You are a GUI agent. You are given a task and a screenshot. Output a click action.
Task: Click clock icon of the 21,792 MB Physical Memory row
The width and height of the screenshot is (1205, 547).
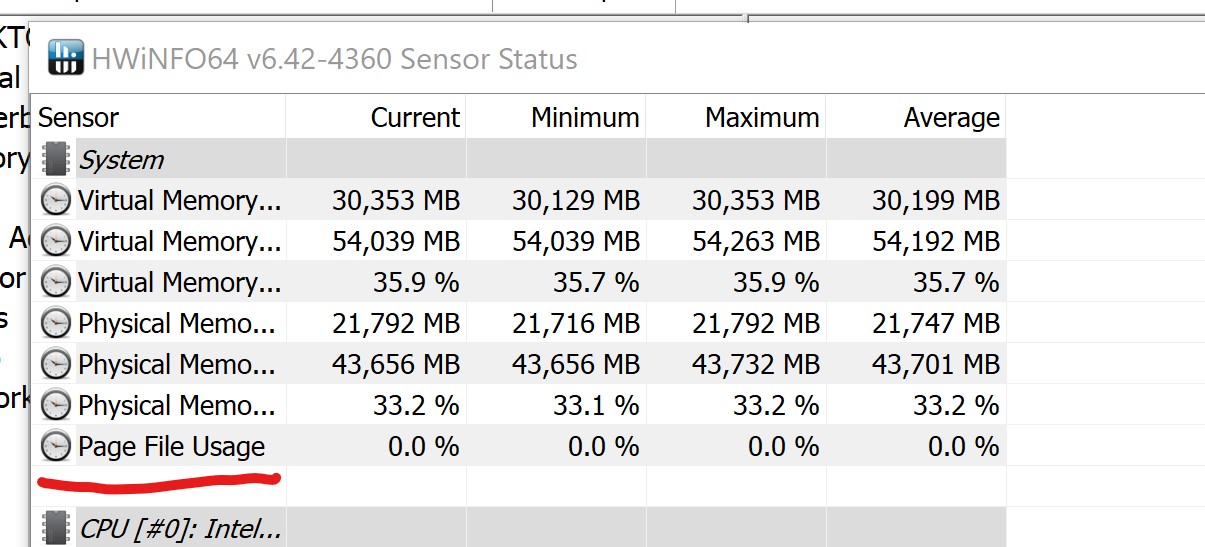coord(56,323)
